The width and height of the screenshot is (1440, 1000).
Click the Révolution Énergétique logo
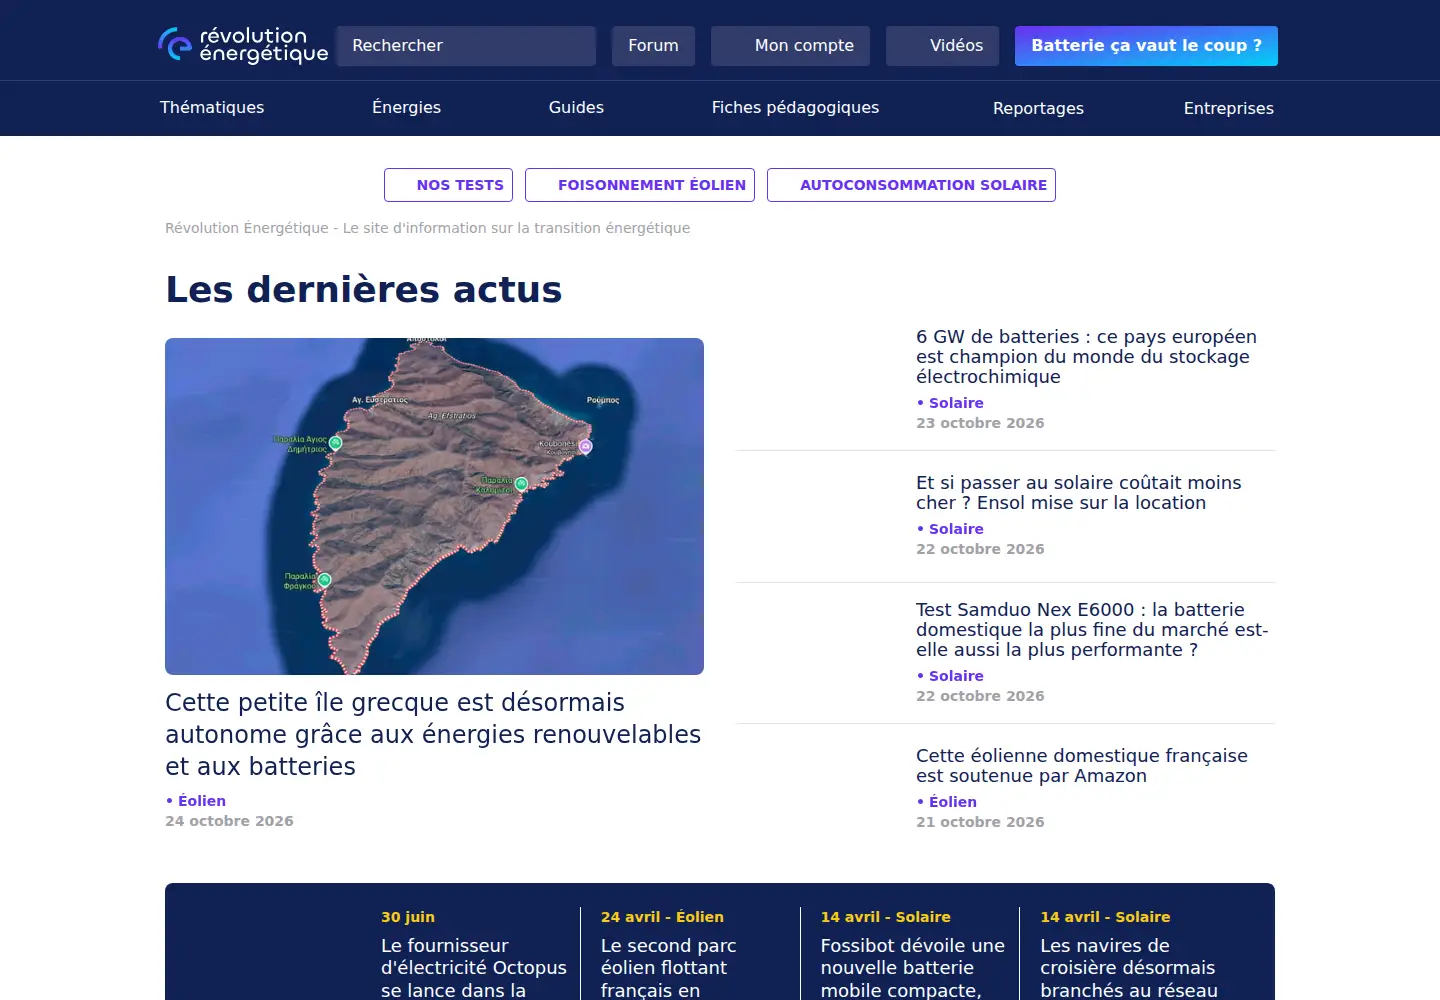click(x=243, y=45)
